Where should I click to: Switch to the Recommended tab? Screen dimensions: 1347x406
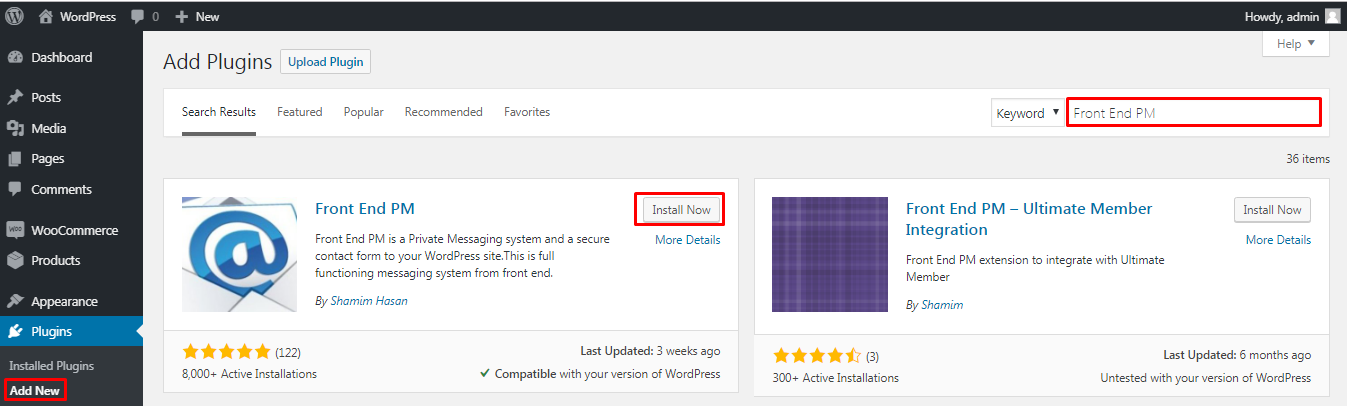tap(444, 112)
